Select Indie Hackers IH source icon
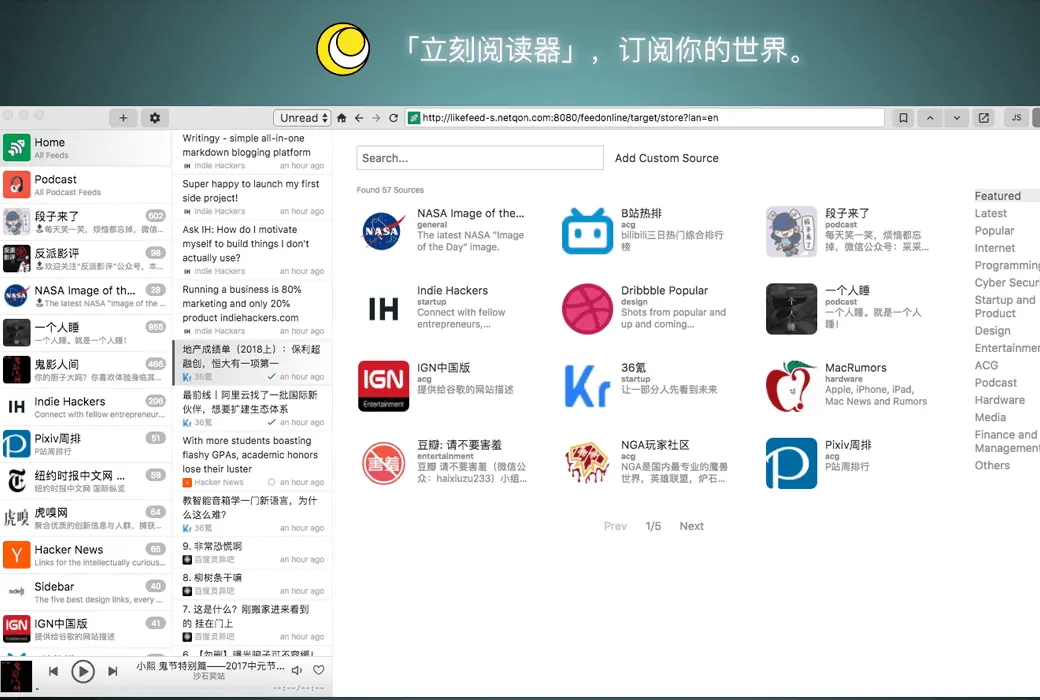 (383, 309)
